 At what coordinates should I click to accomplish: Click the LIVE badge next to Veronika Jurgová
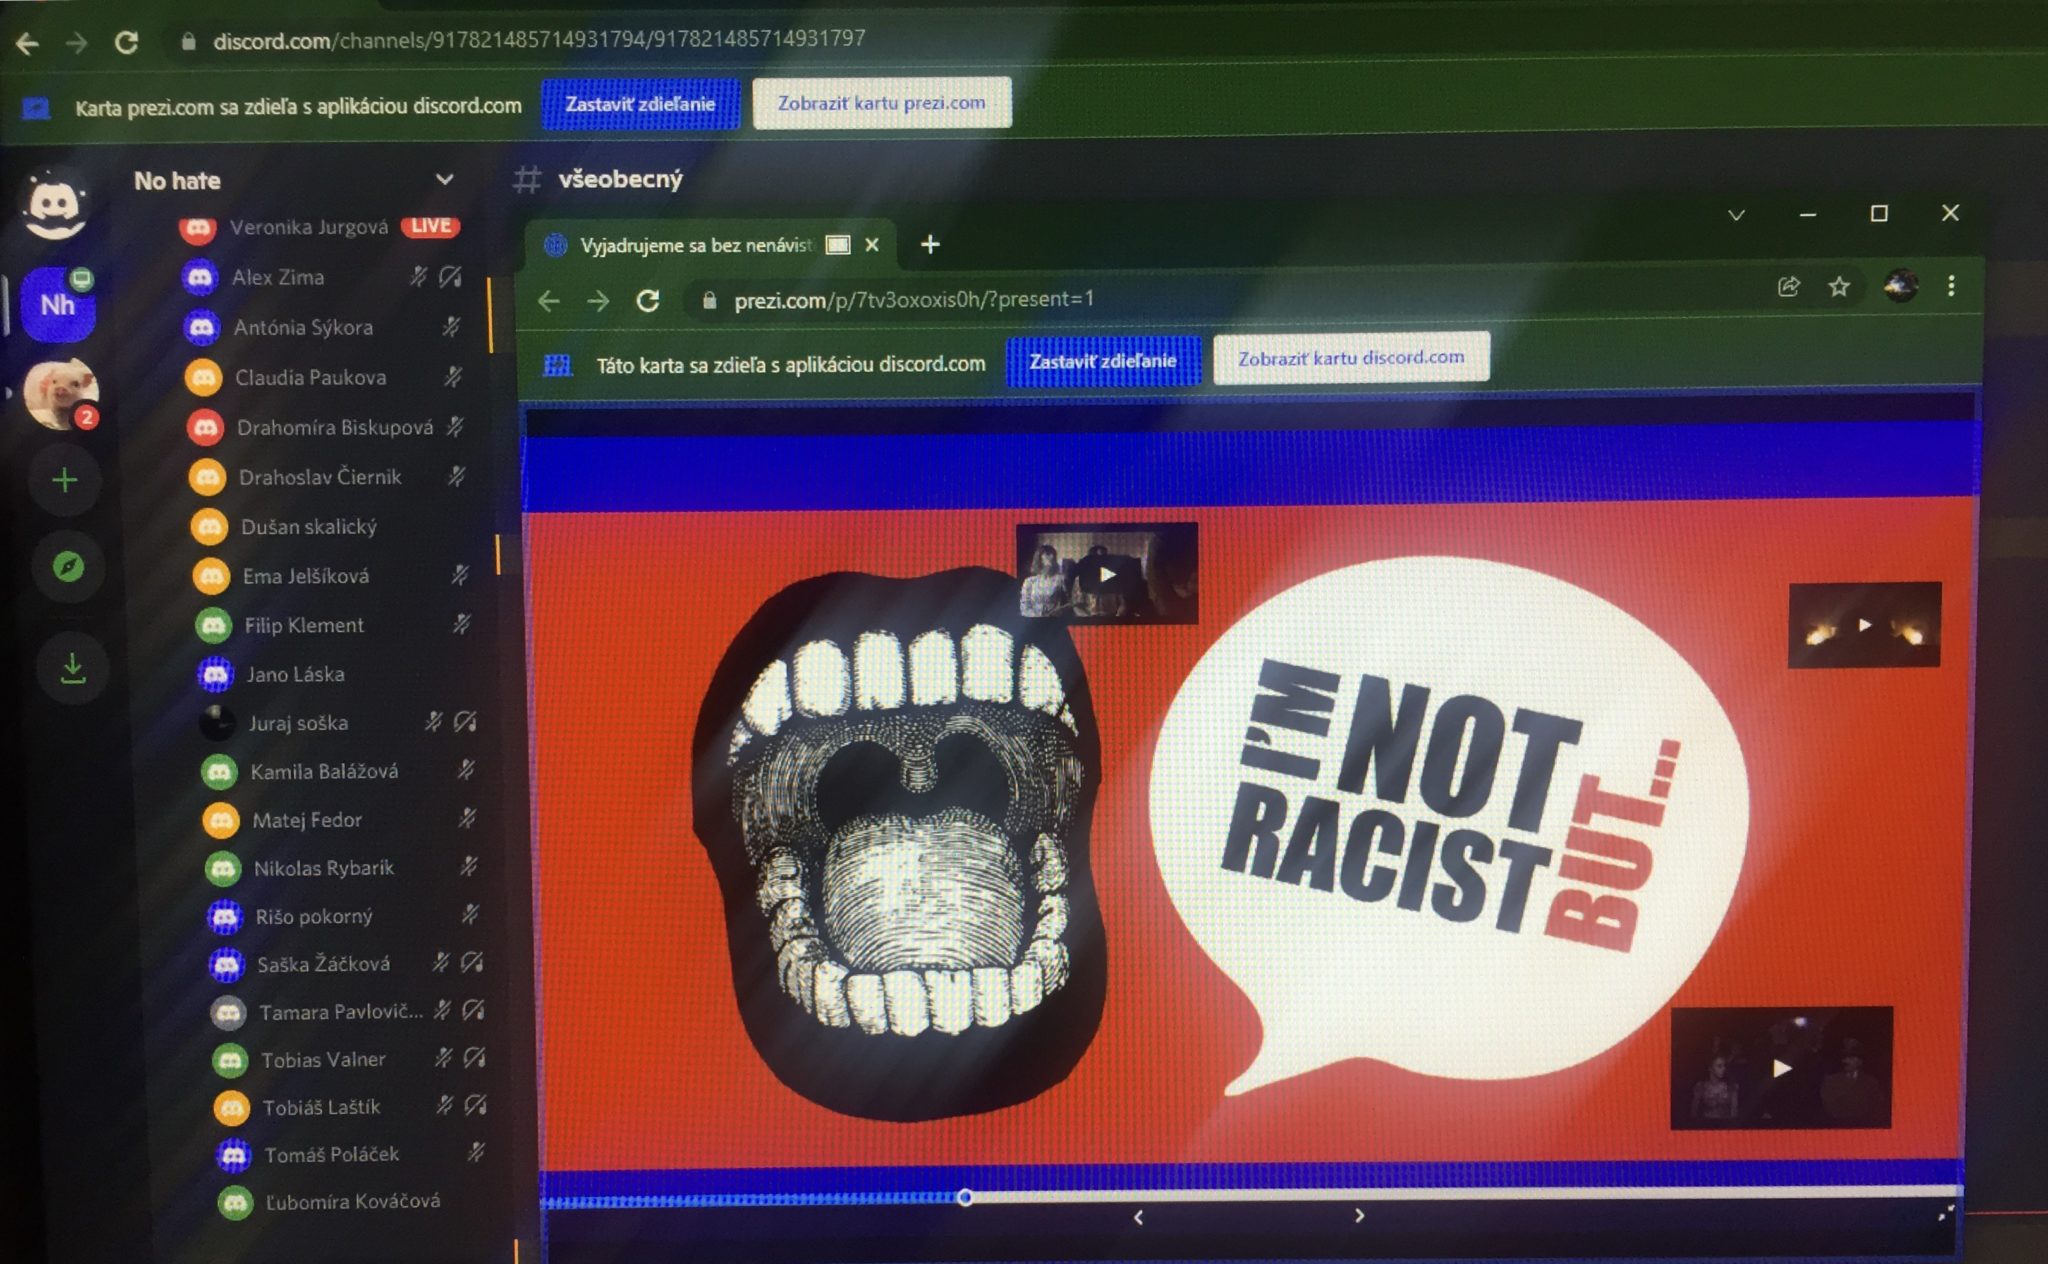point(431,226)
